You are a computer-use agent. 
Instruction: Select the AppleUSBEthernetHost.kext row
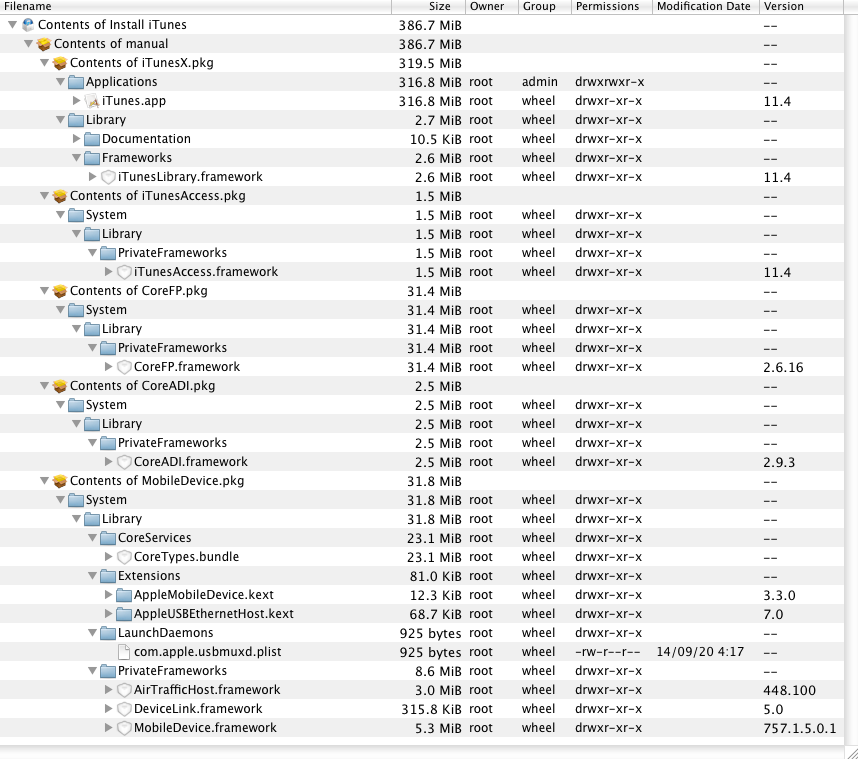point(213,614)
